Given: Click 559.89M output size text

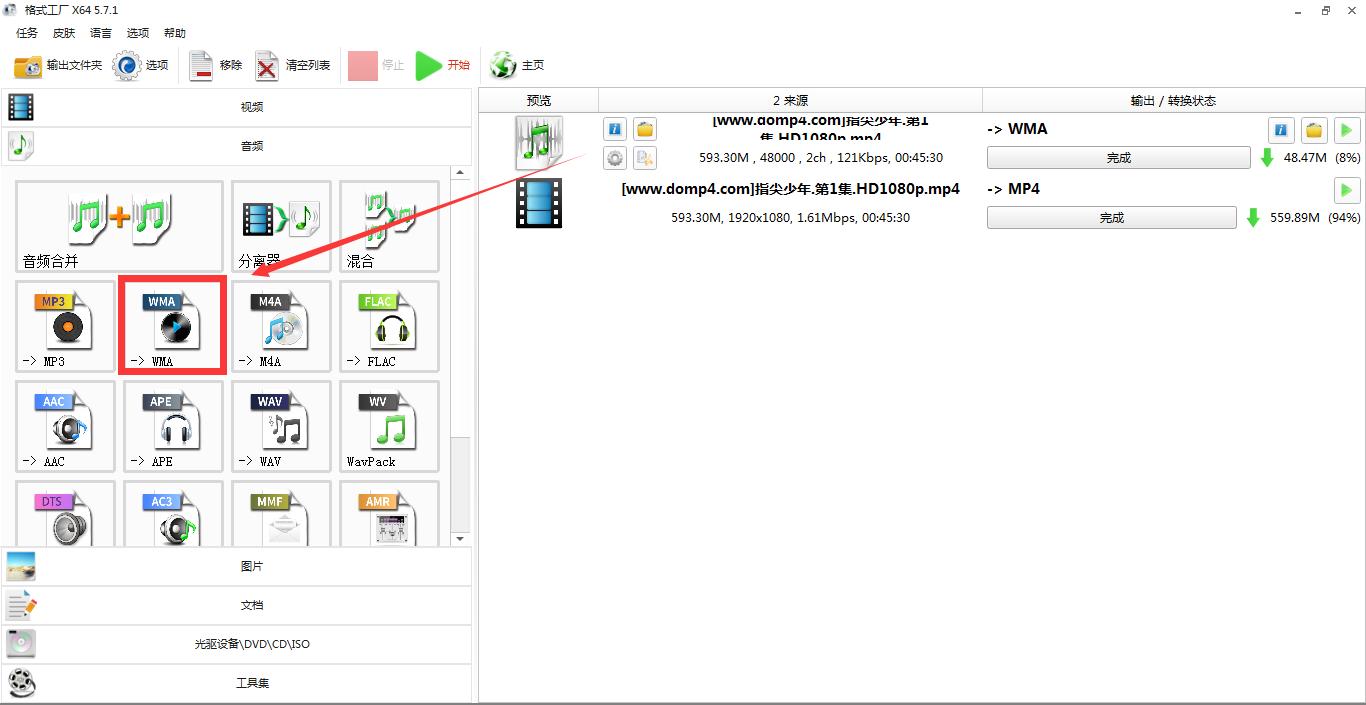Looking at the screenshot, I should [1295, 218].
